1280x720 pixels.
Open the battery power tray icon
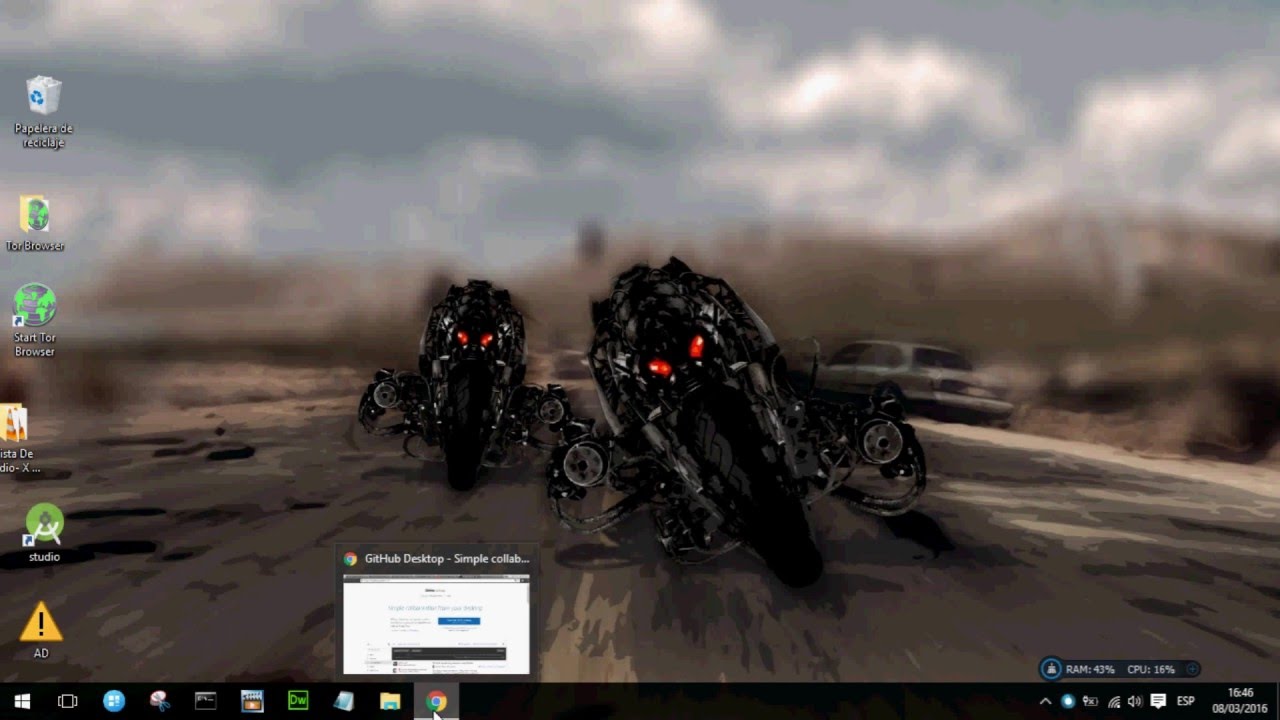1091,701
